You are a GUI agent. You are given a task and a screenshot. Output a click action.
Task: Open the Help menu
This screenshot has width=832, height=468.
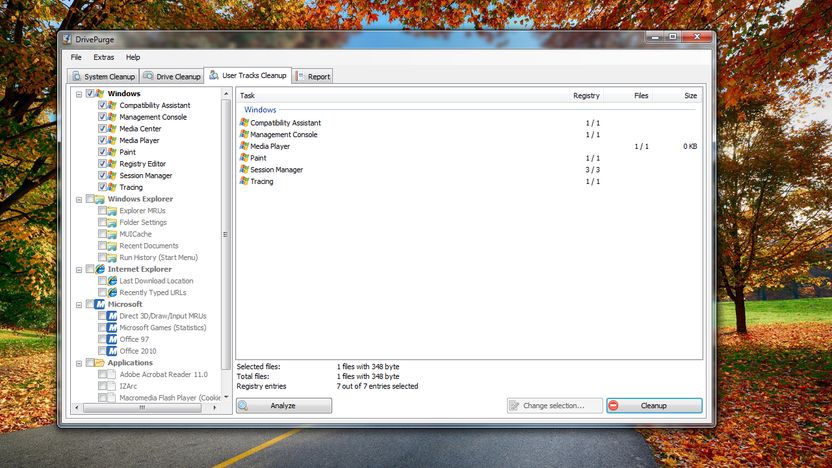pos(133,57)
